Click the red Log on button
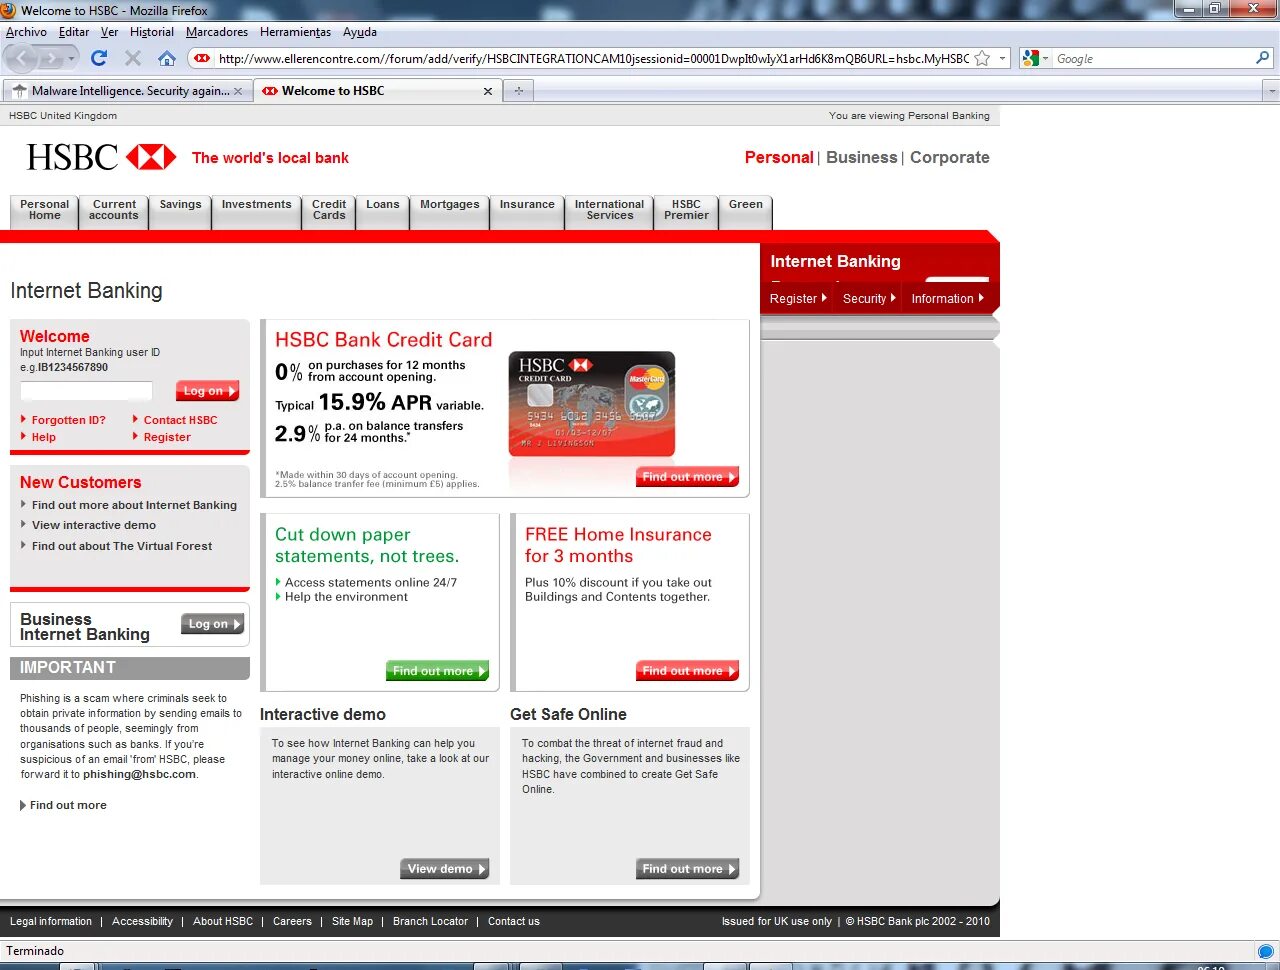Screen dimensions: 1280x970 click(x=208, y=391)
